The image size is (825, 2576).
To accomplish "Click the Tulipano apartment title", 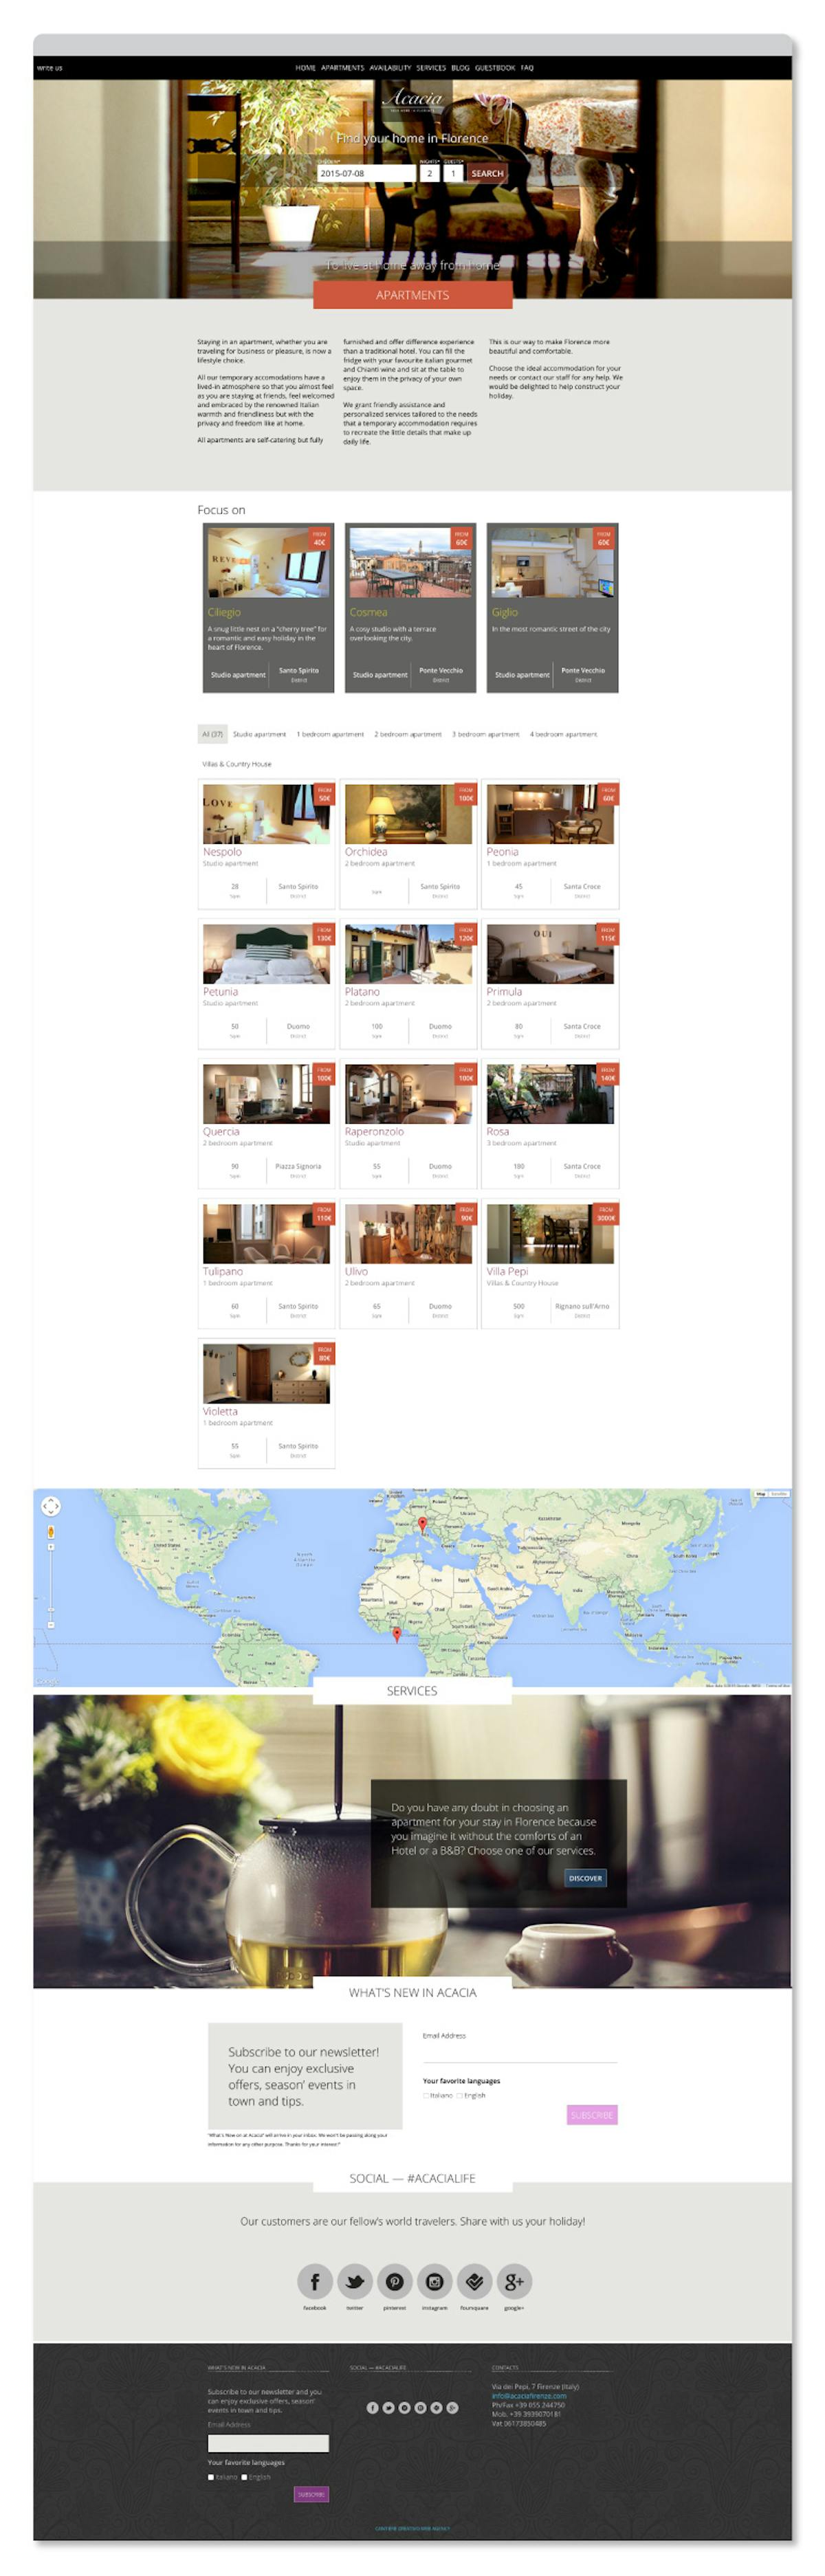I will [223, 1272].
